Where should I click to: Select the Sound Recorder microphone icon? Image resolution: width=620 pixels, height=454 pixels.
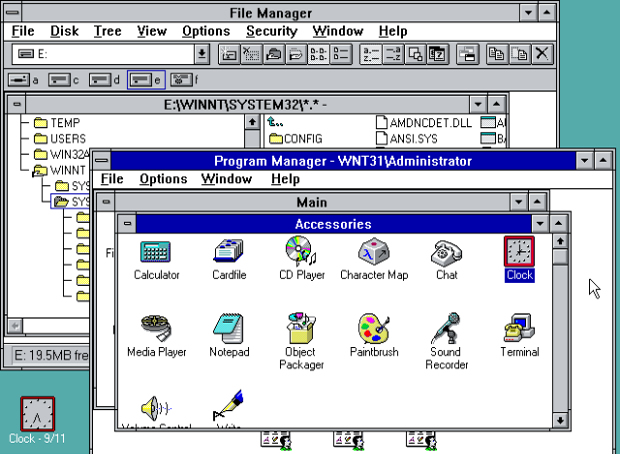[446, 328]
